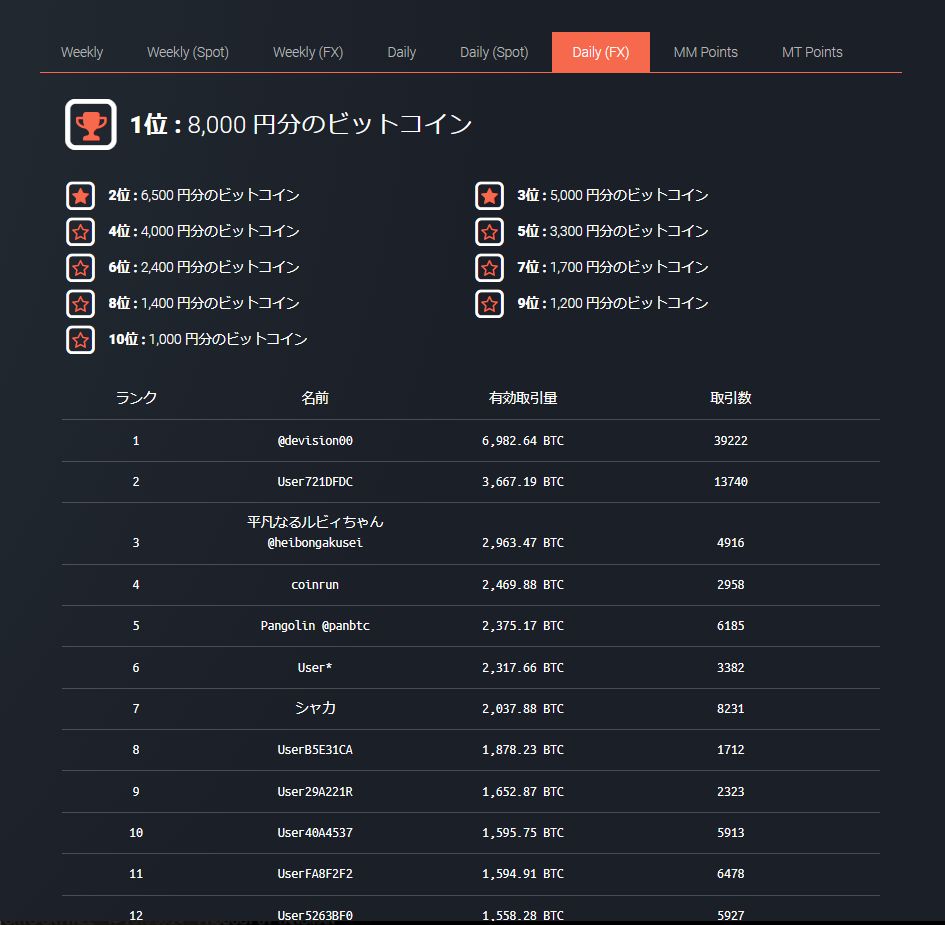The width and height of the screenshot is (945, 925).
Task: Click the rank number 10
Action: (x=136, y=833)
